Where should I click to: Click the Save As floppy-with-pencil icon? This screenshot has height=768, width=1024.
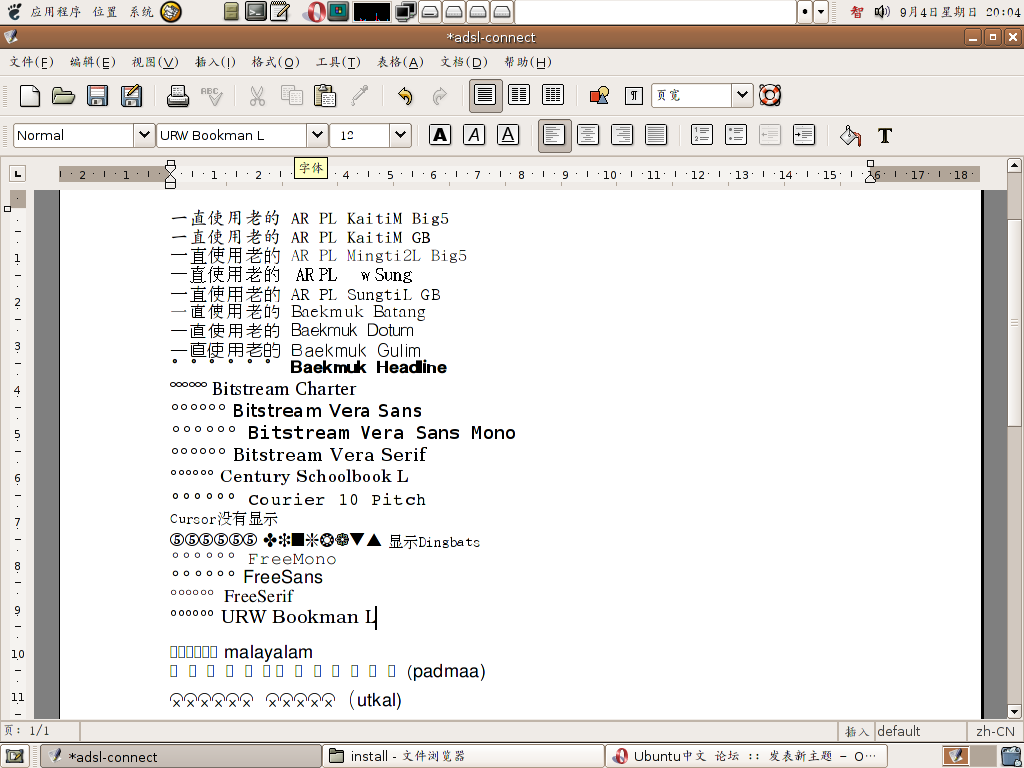[131, 95]
